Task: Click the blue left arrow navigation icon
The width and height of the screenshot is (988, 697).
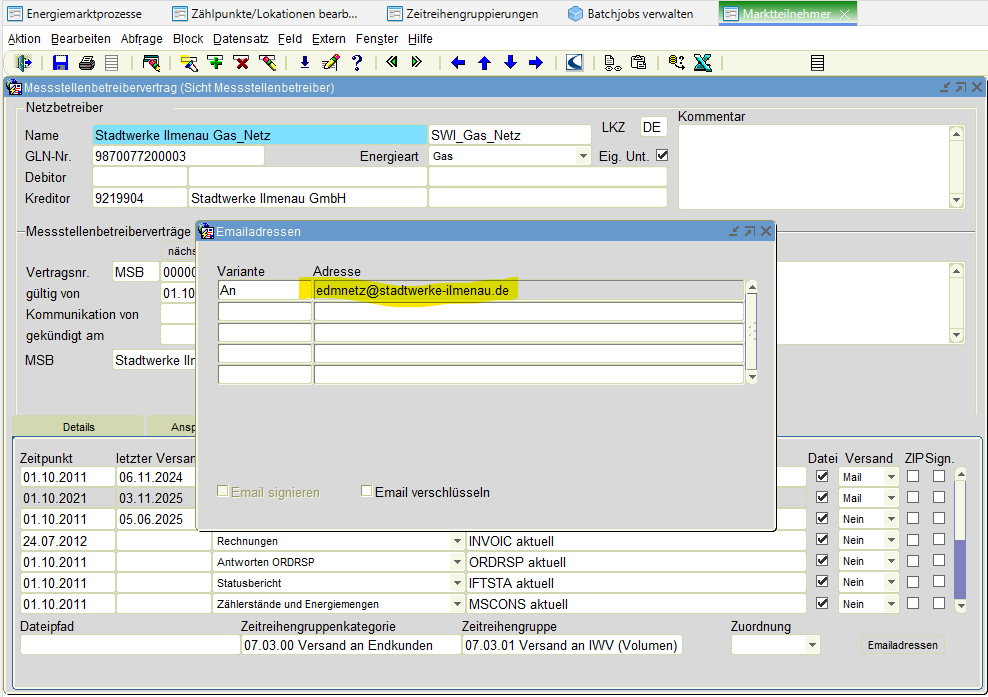Action: click(458, 63)
